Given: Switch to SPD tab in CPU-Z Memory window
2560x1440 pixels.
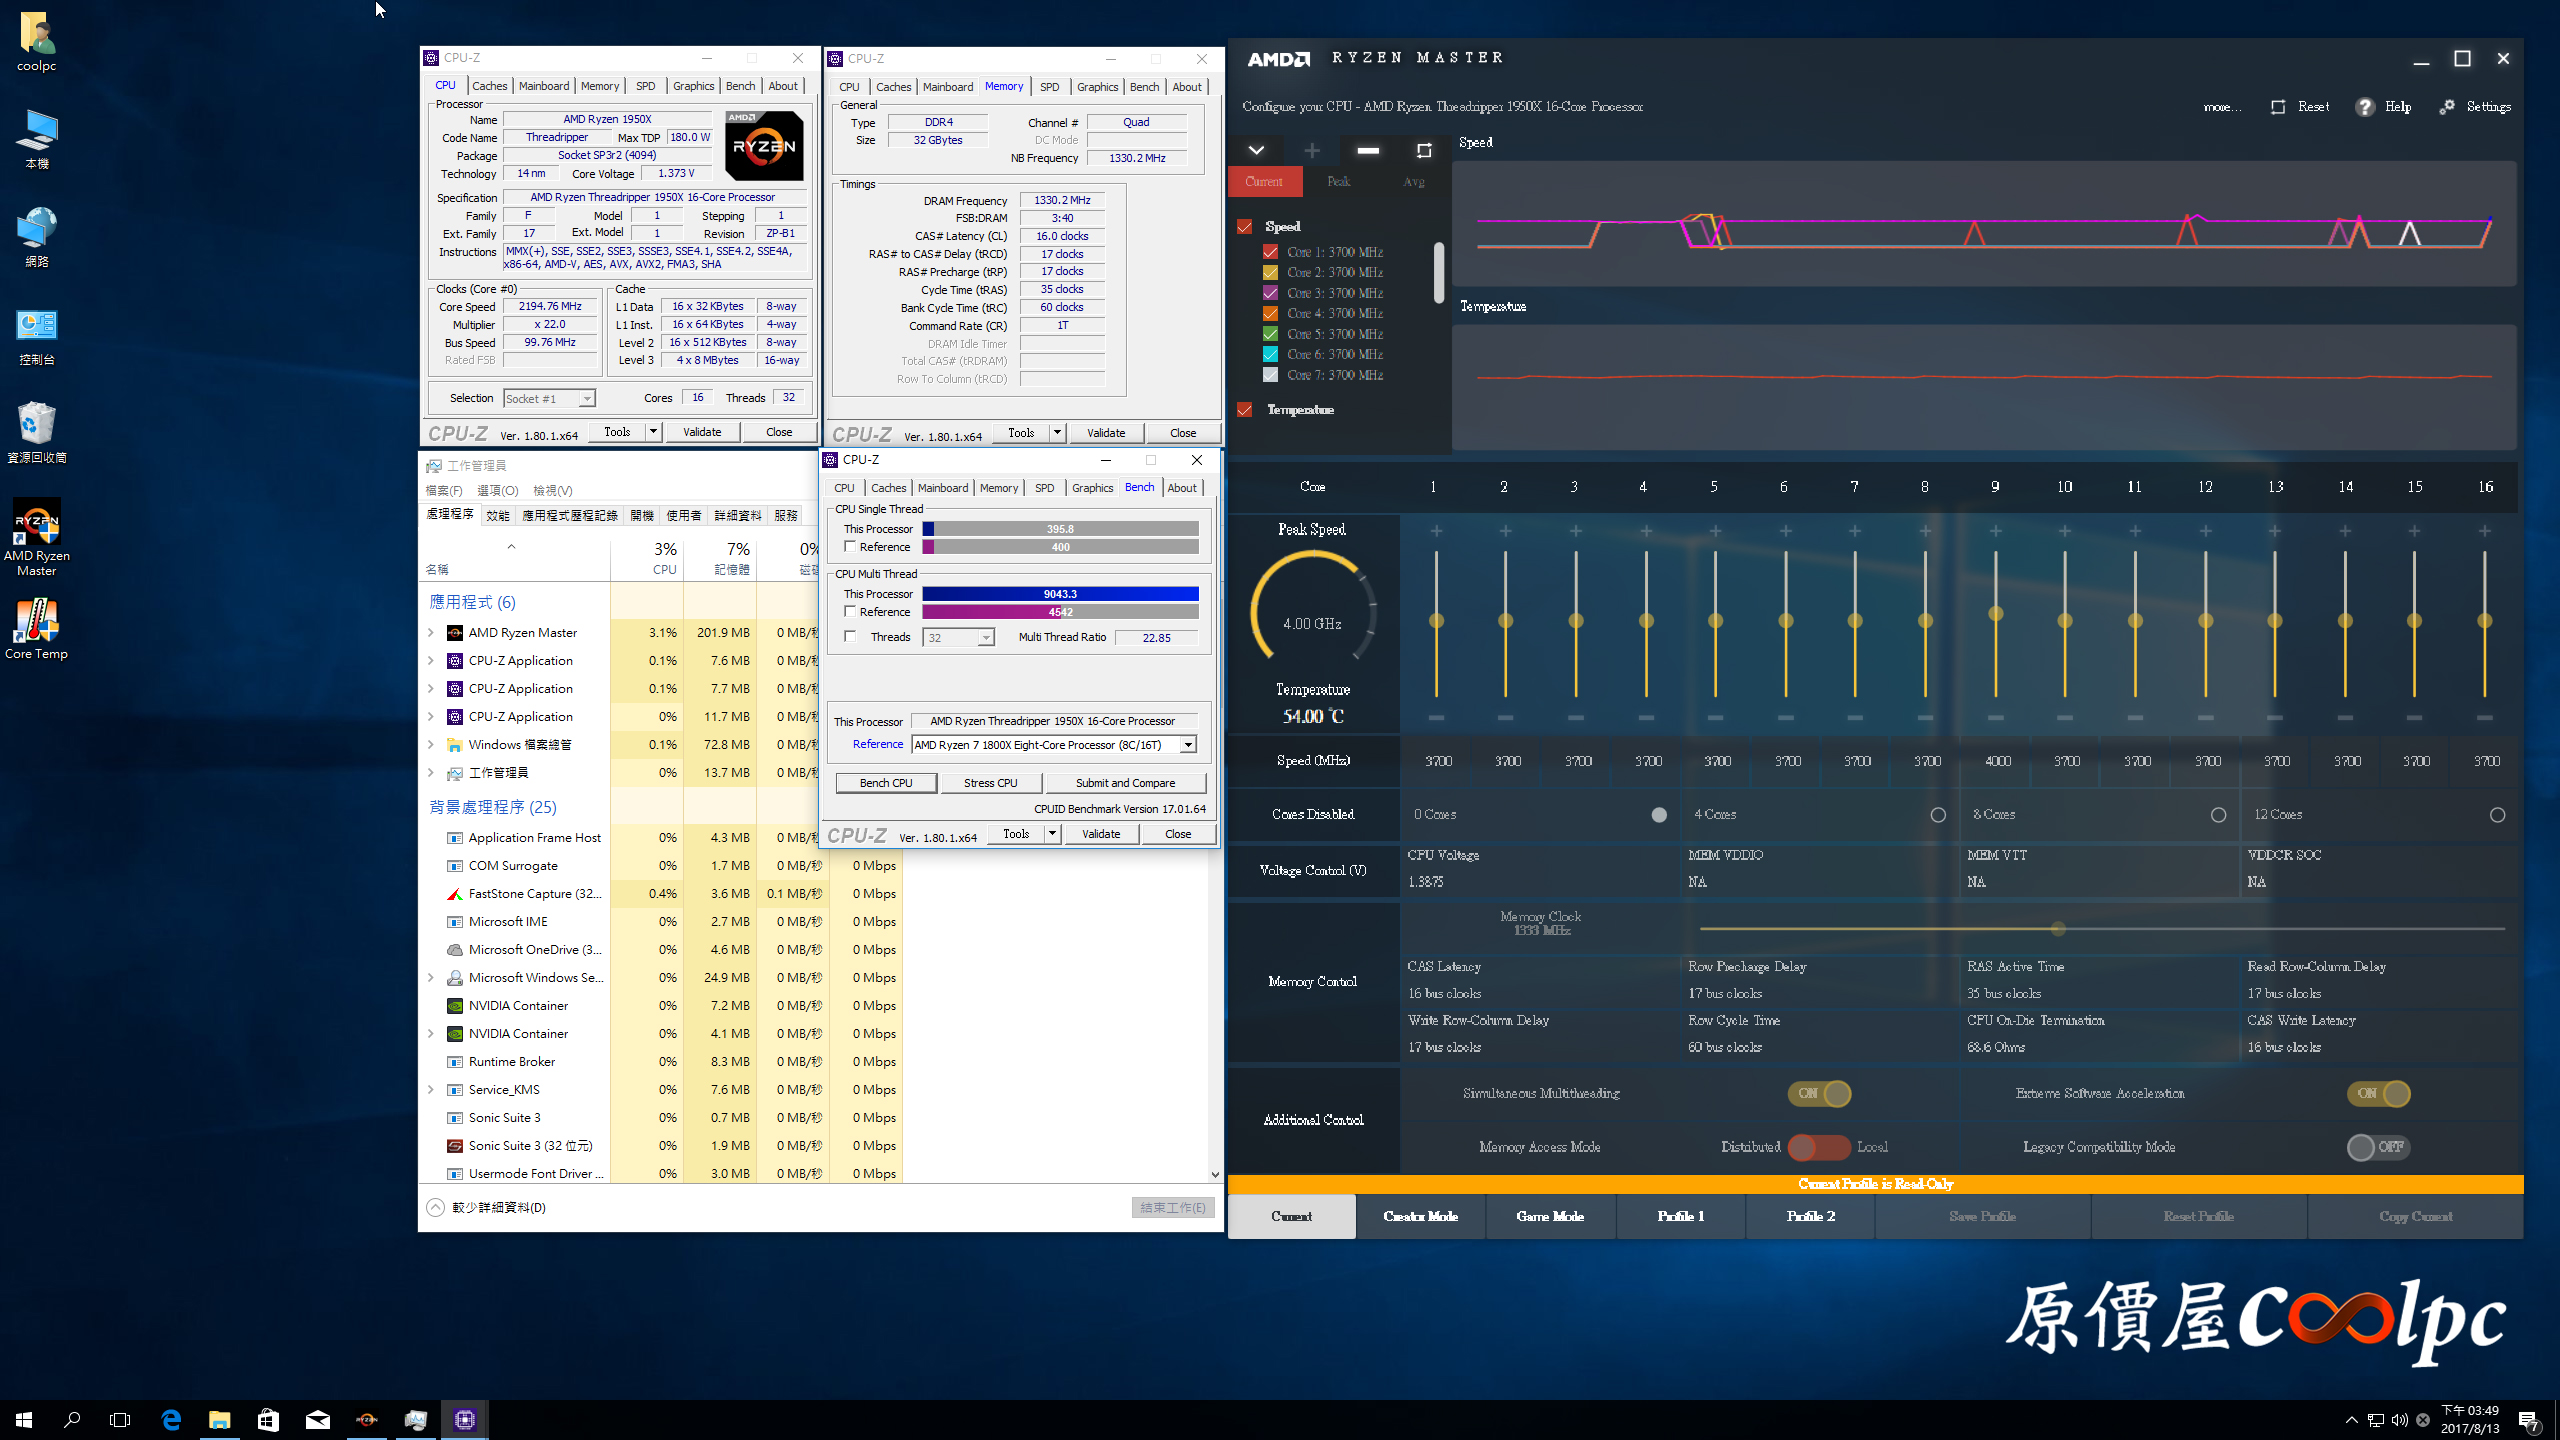Looking at the screenshot, I should tap(1049, 87).
